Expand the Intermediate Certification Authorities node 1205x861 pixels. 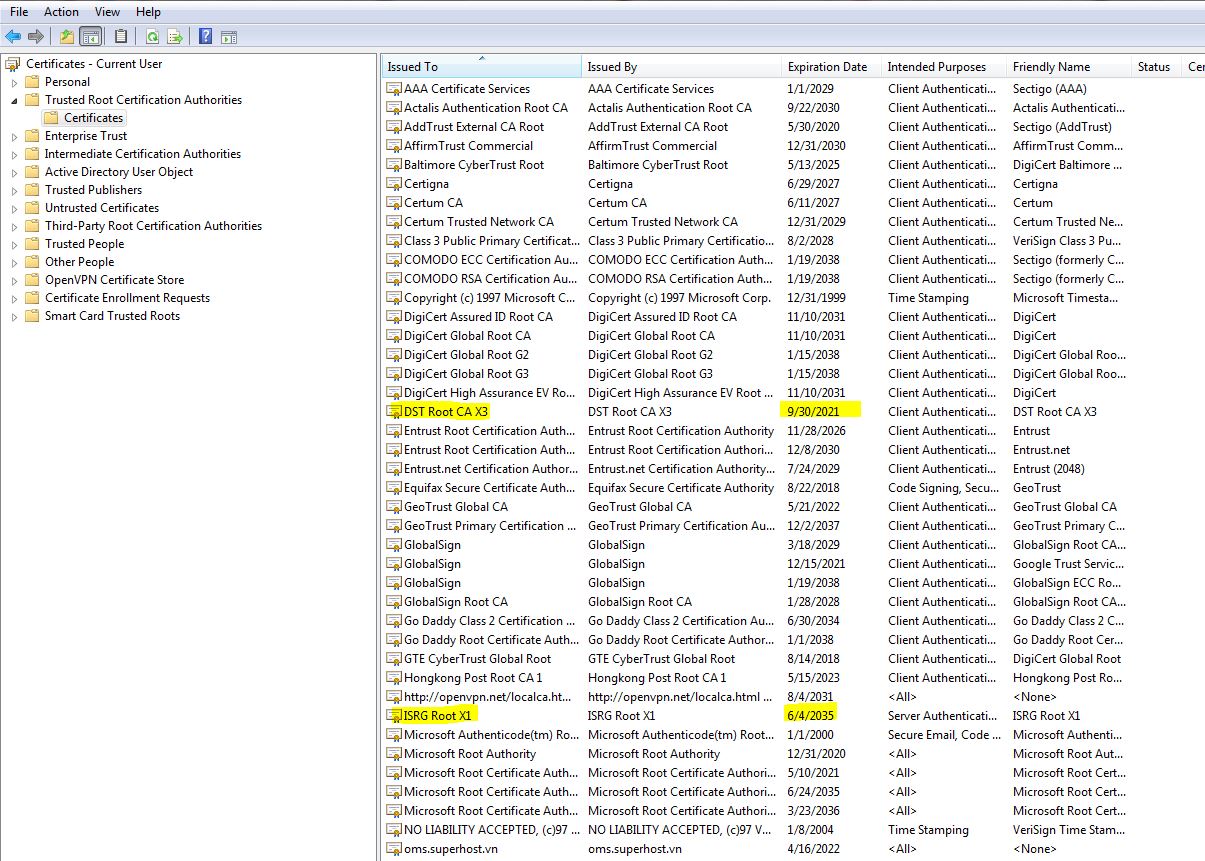(14, 154)
